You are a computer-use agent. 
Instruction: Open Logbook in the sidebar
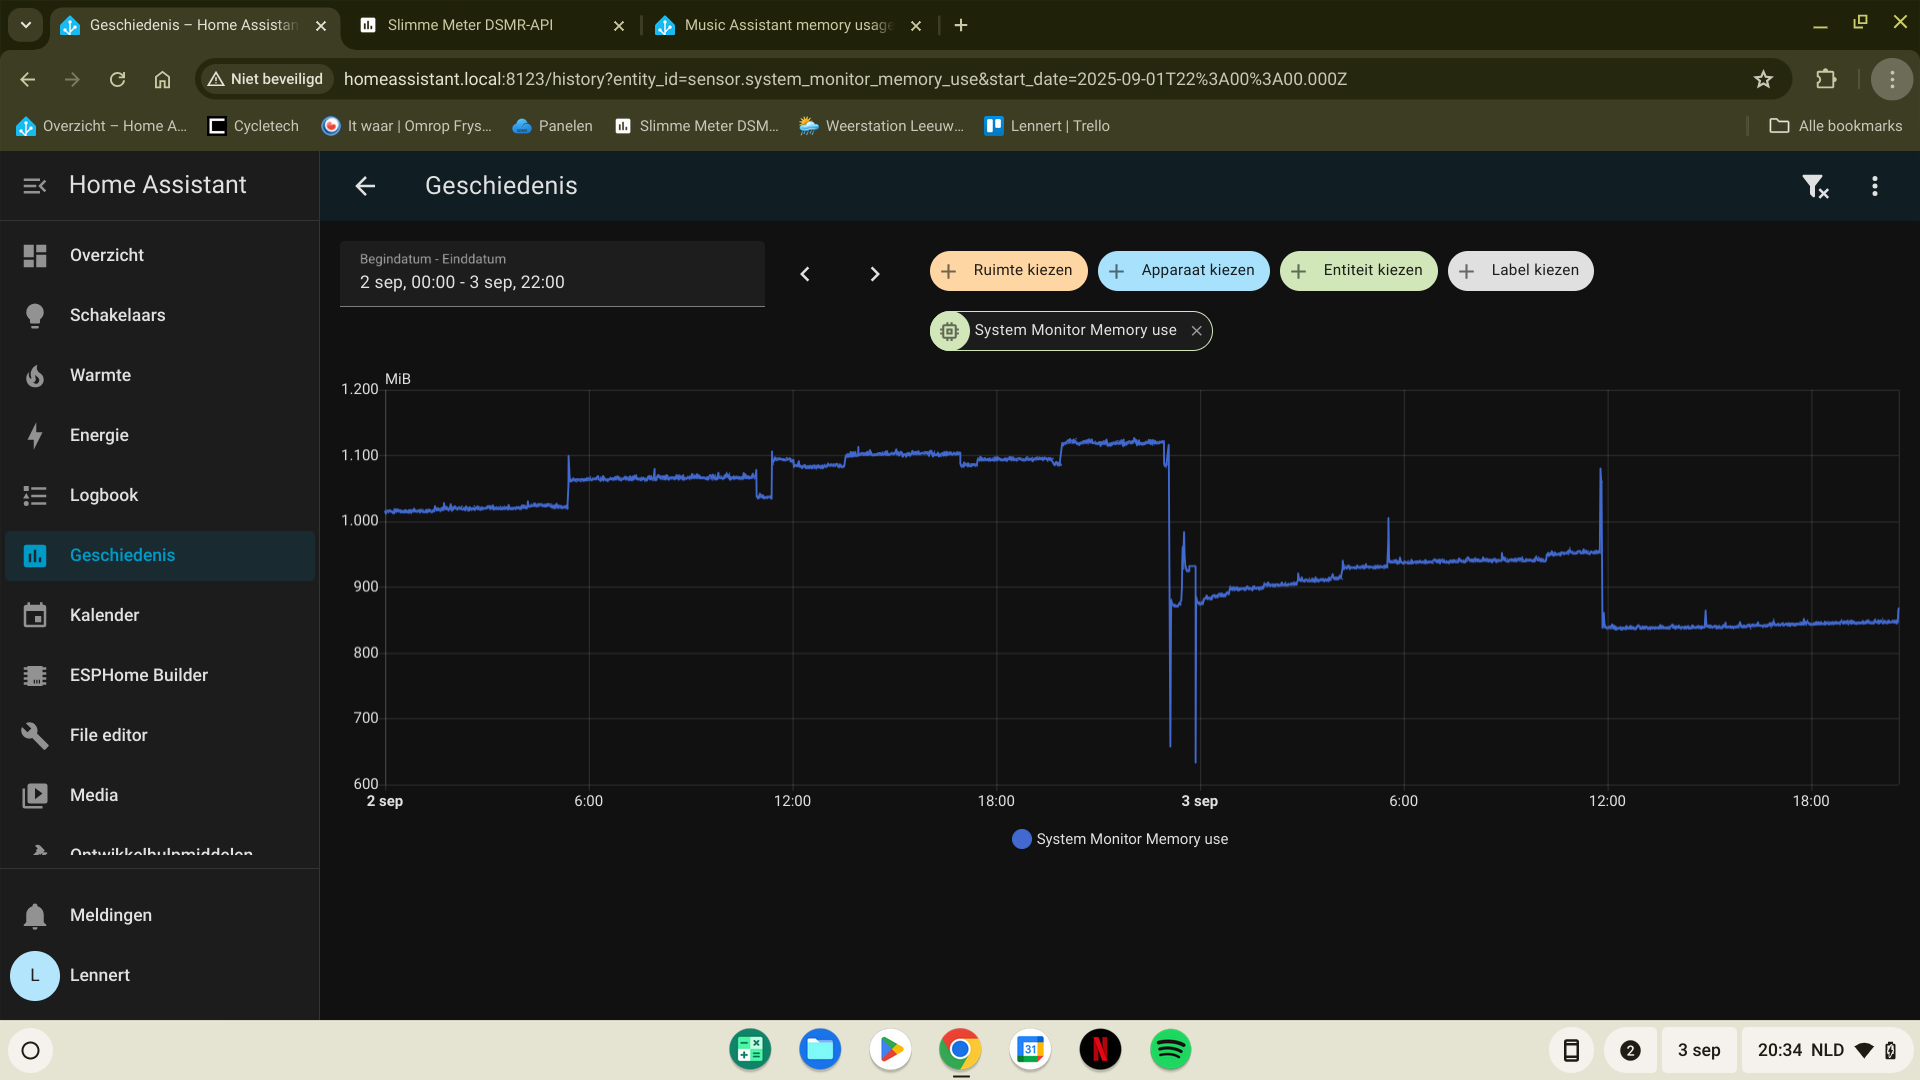pos(104,495)
